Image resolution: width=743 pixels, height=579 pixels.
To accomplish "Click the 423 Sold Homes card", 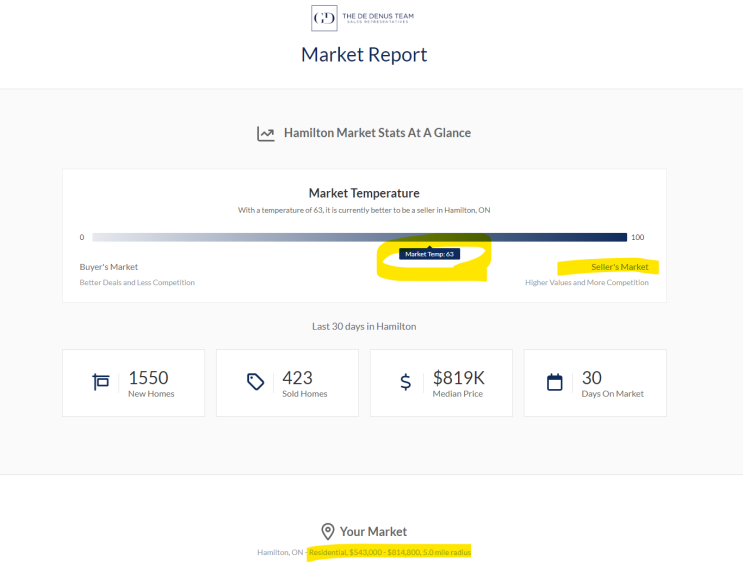I will tap(287, 383).
